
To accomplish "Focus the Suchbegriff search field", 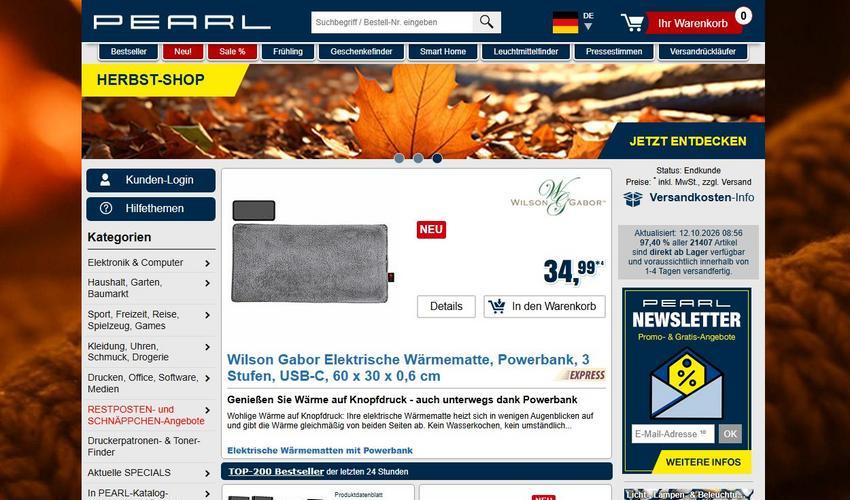I will (x=392, y=22).
